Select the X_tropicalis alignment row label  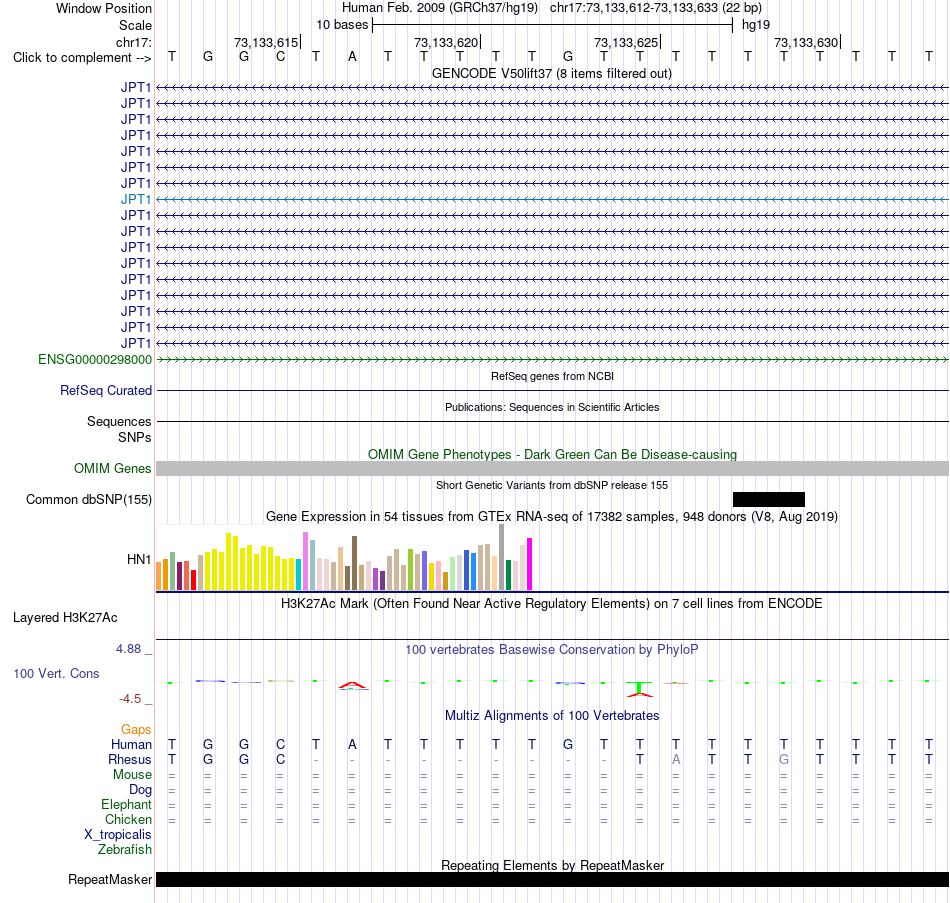(x=118, y=835)
